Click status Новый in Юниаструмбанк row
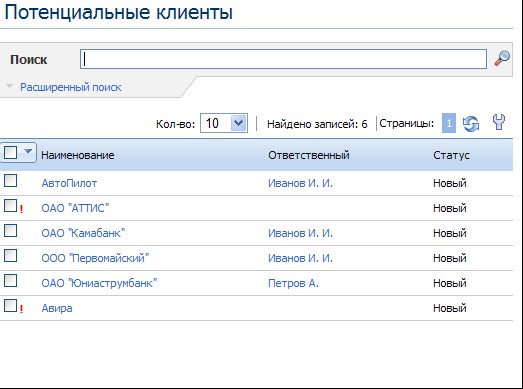The image size is (523, 389). 449,283
